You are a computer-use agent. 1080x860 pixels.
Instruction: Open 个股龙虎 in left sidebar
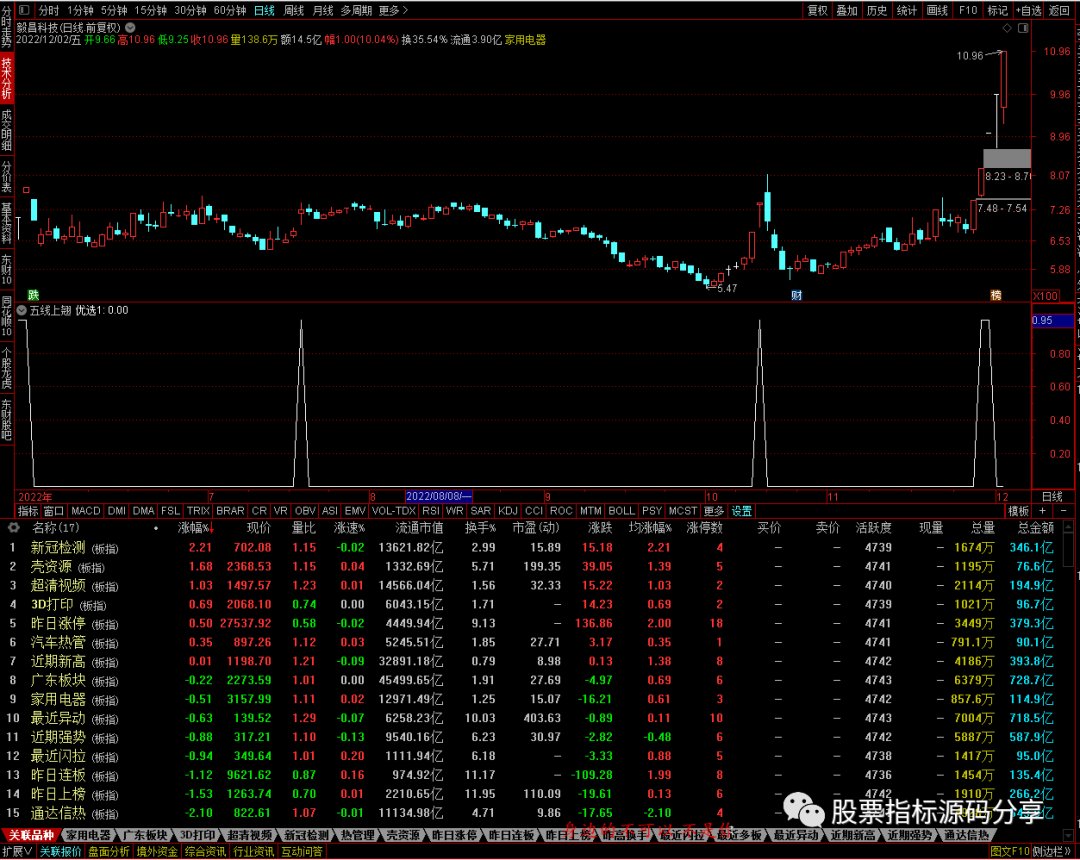pos(6,368)
